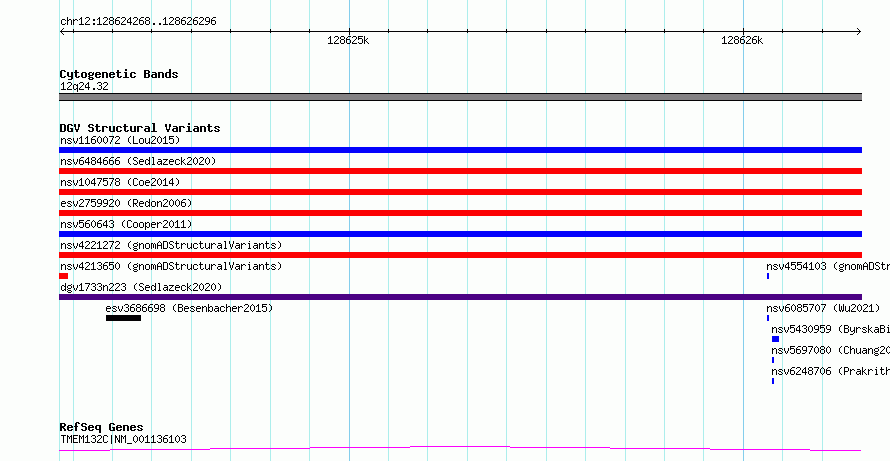Select the RefSeq Genes track title
The height and width of the screenshot is (461, 890).
[x=102, y=427]
